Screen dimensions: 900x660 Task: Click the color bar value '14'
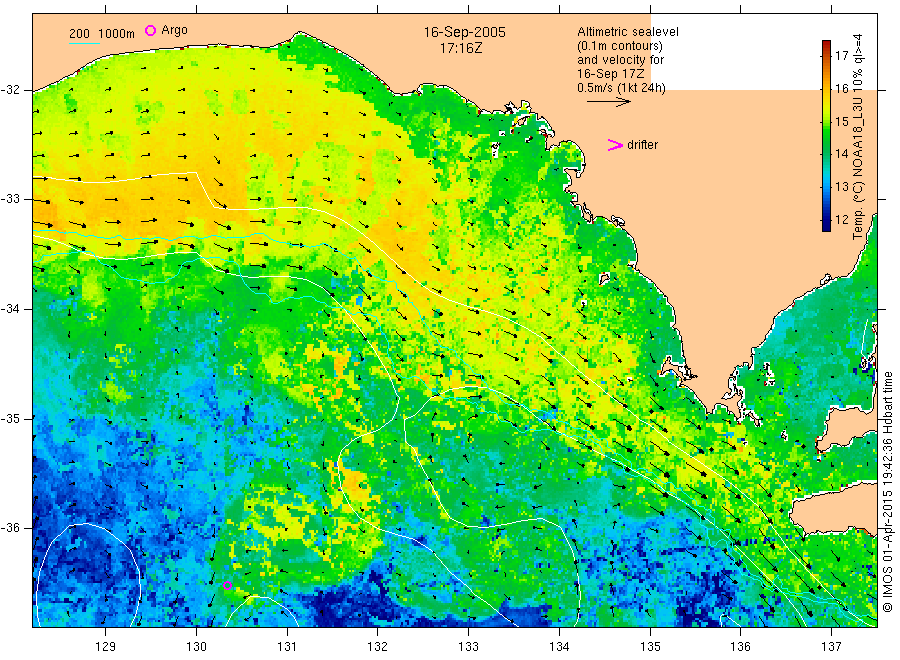point(841,154)
